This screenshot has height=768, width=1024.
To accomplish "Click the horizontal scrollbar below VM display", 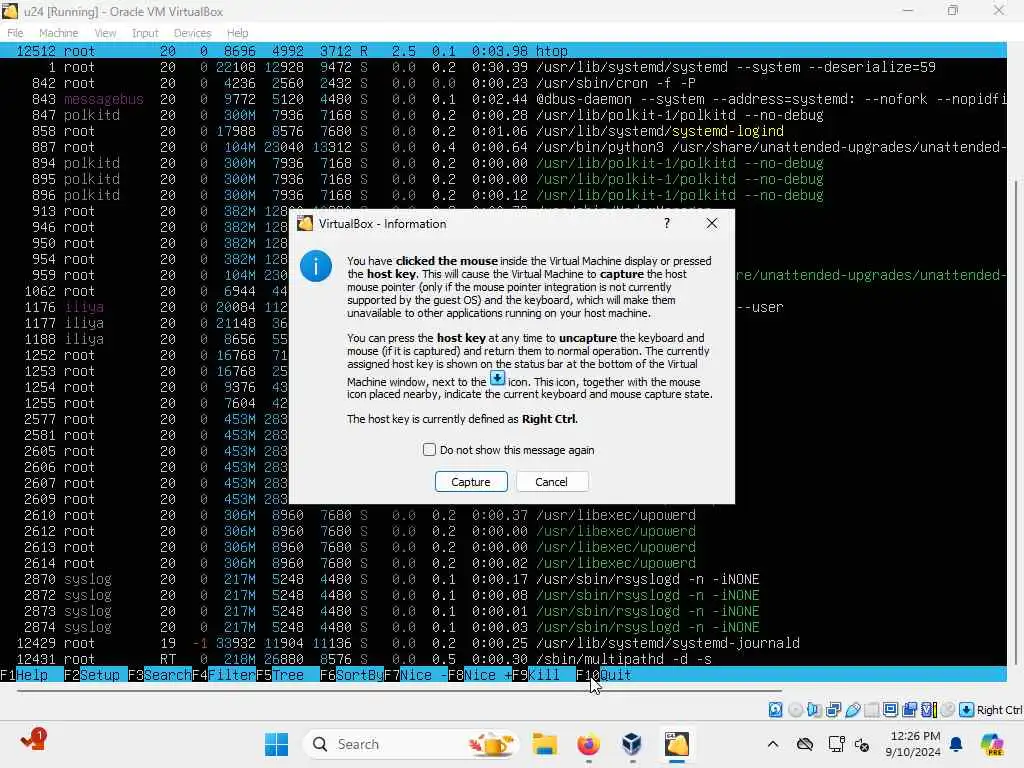I will 398,690.
